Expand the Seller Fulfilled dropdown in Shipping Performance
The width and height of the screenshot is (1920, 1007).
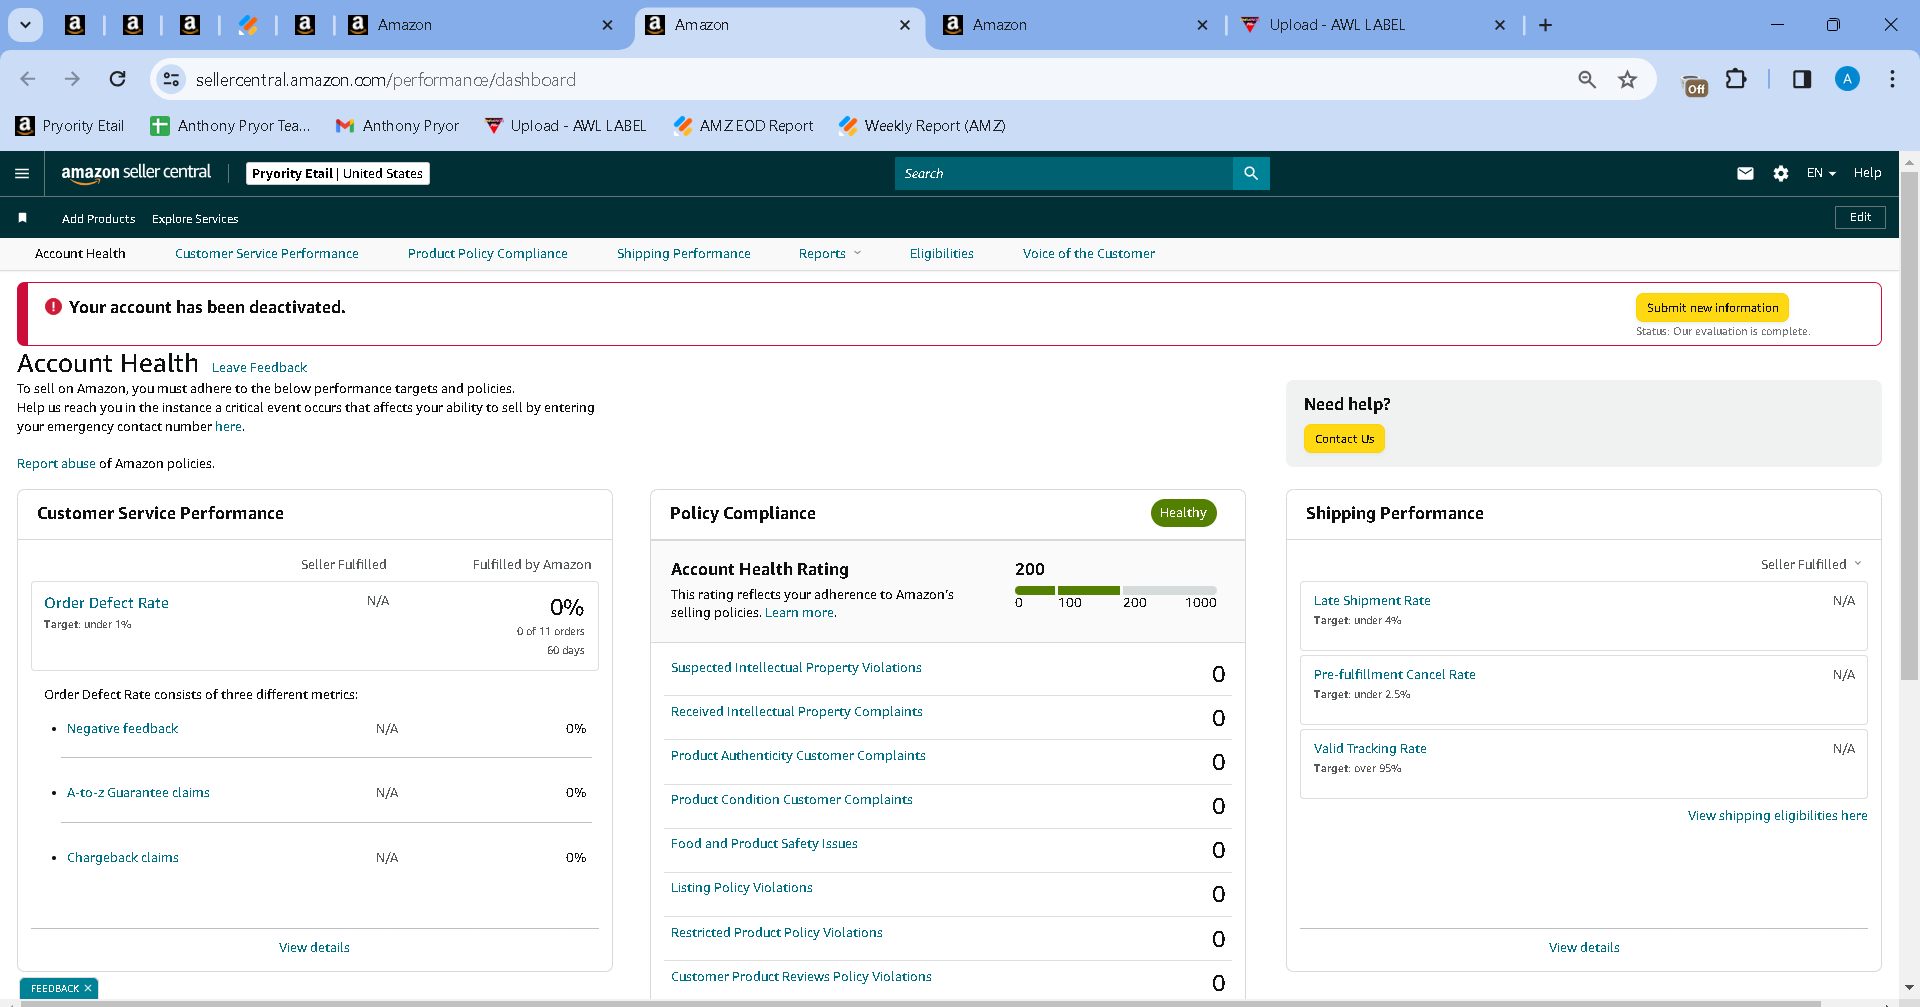[1811, 565]
